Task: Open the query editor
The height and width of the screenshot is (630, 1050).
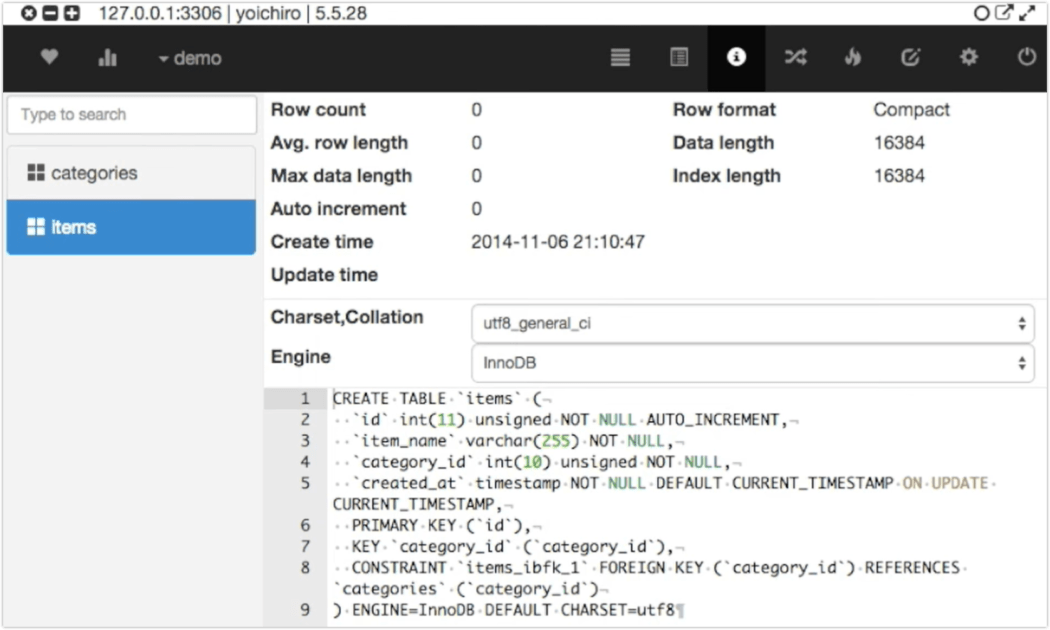Action: click(x=911, y=57)
